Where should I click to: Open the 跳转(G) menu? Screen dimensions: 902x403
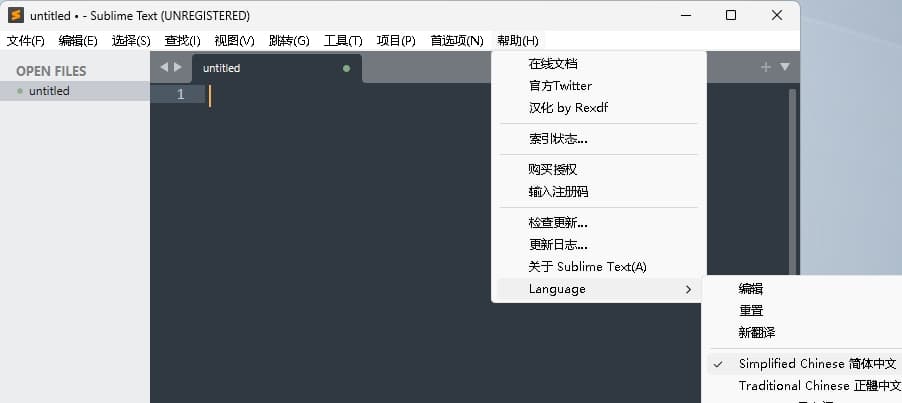289,41
